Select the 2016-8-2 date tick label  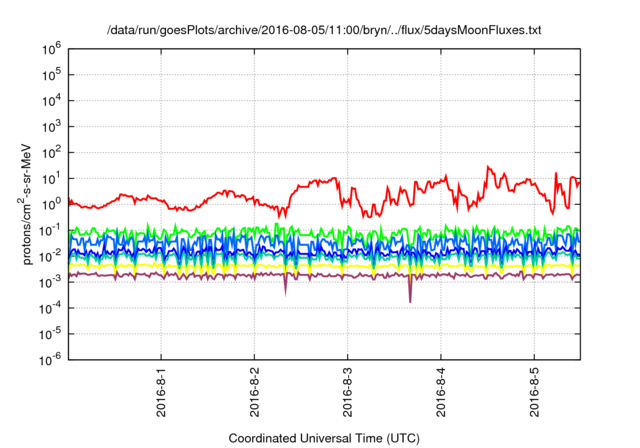[x=254, y=391]
